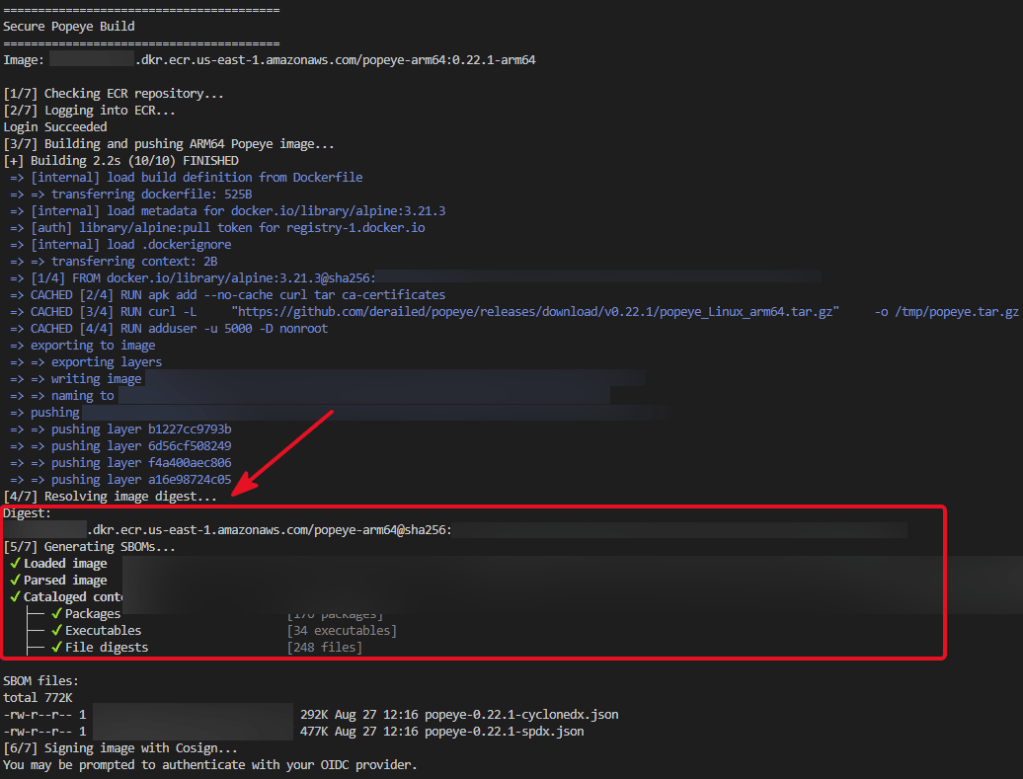The height and width of the screenshot is (779, 1023).
Task: Click the 'naming to' line
Action: pyautogui.click(x=61, y=396)
